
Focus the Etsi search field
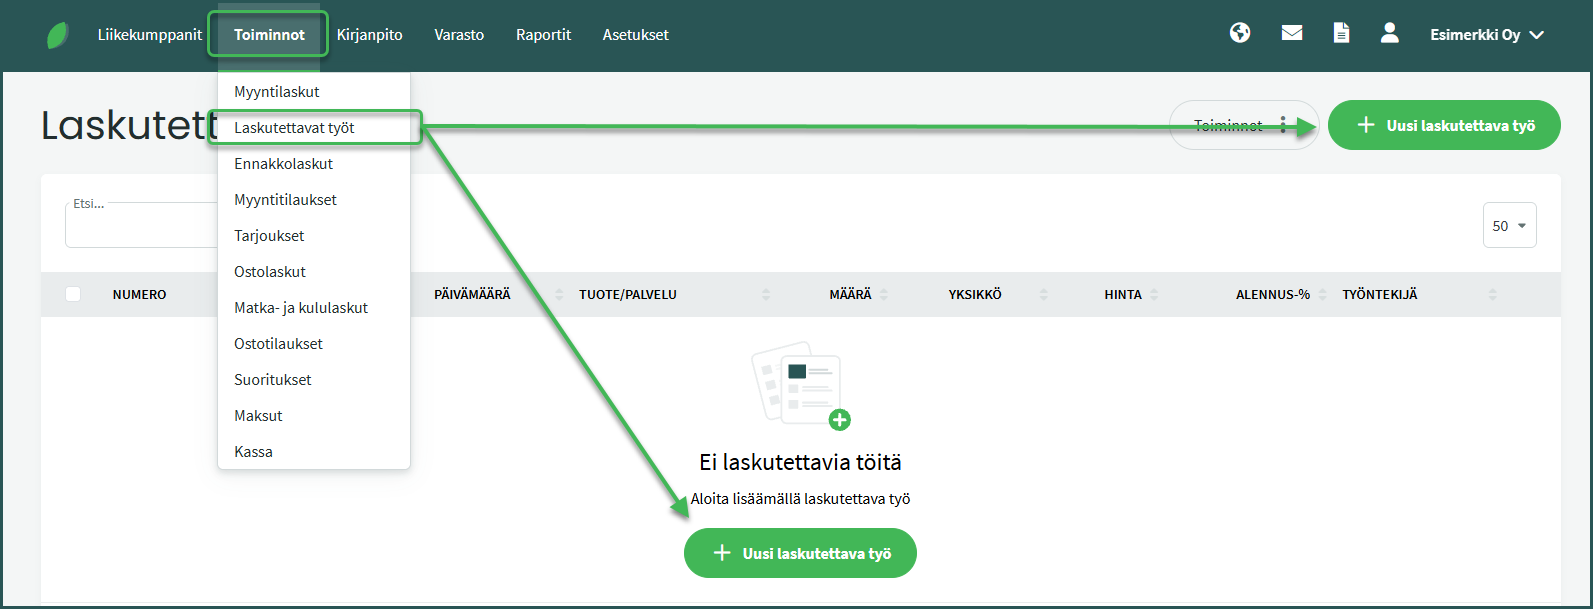click(140, 228)
